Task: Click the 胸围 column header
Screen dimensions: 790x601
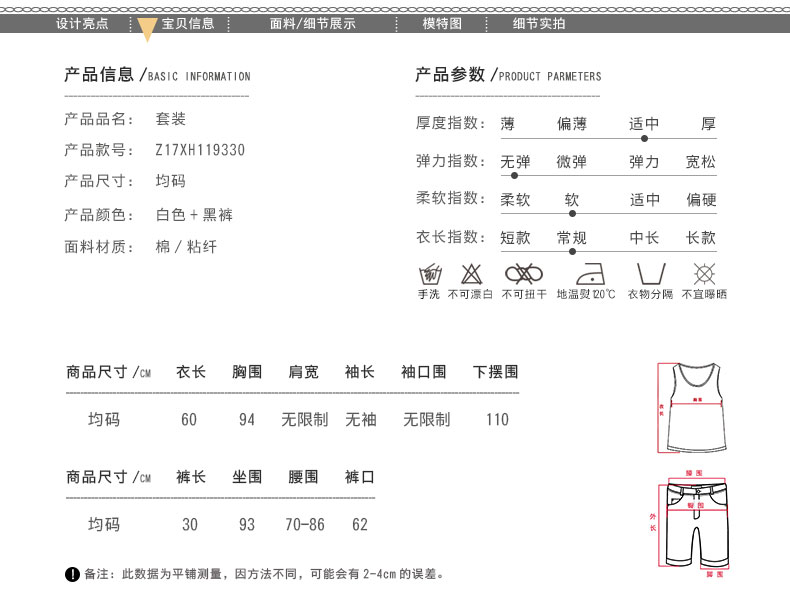Action: (247, 372)
